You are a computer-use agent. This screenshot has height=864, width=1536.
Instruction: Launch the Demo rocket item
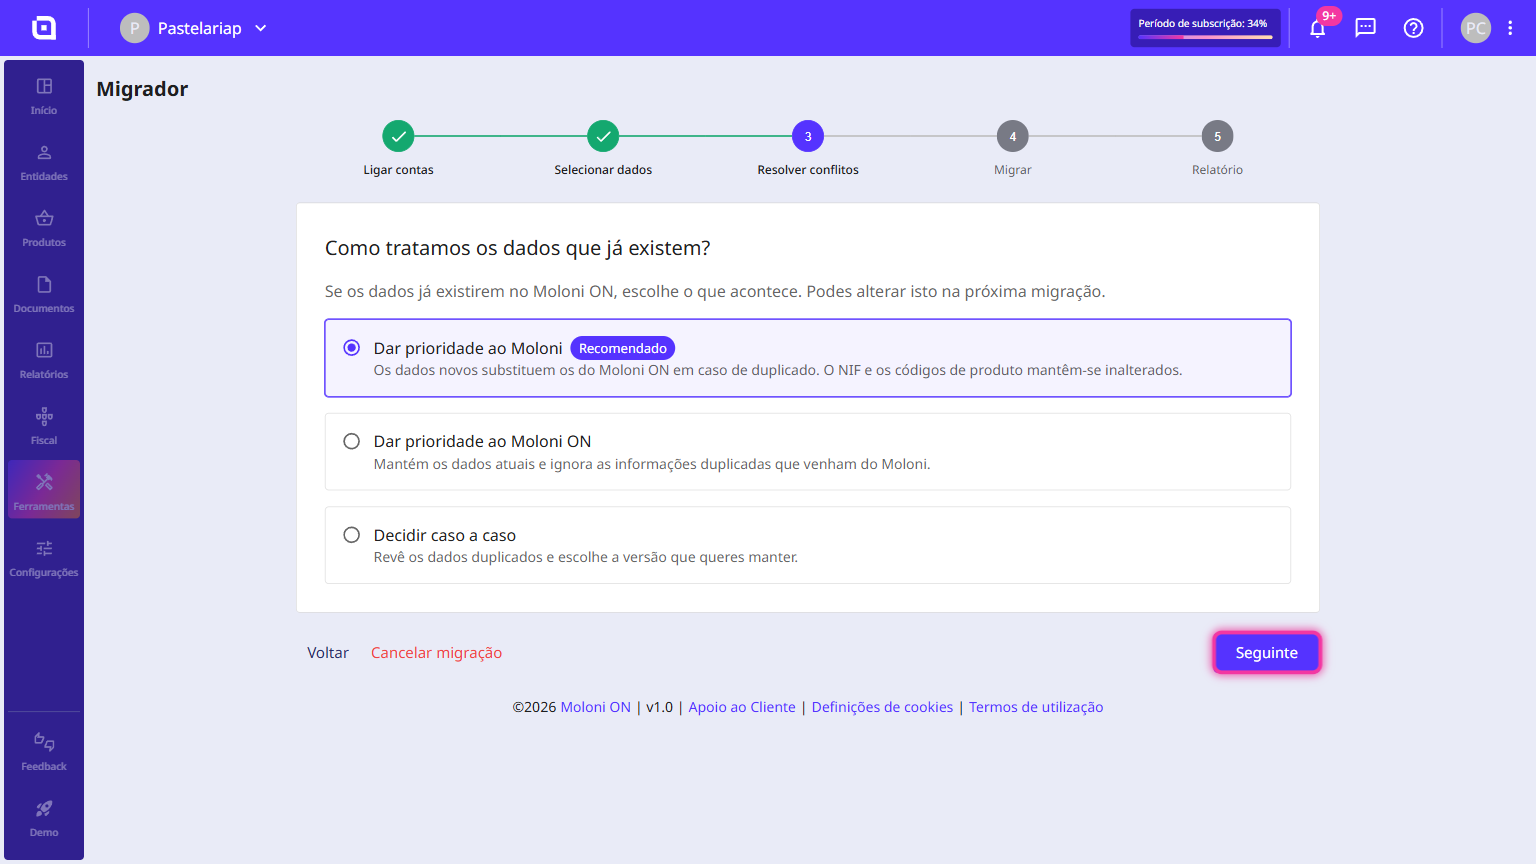44,818
